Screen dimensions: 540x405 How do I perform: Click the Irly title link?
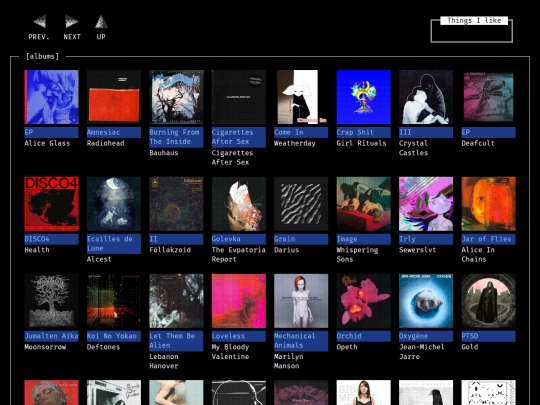(426, 239)
